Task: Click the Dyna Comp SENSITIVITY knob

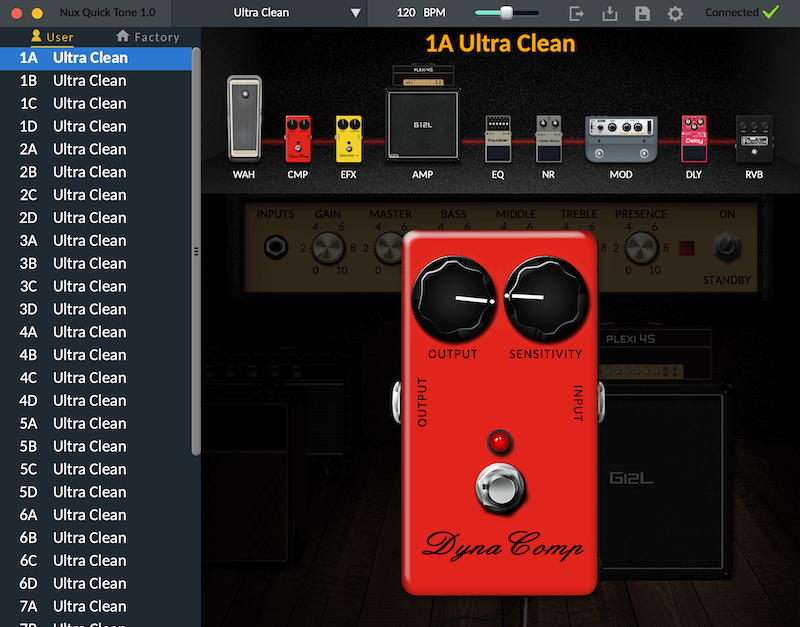Action: [x=544, y=299]
